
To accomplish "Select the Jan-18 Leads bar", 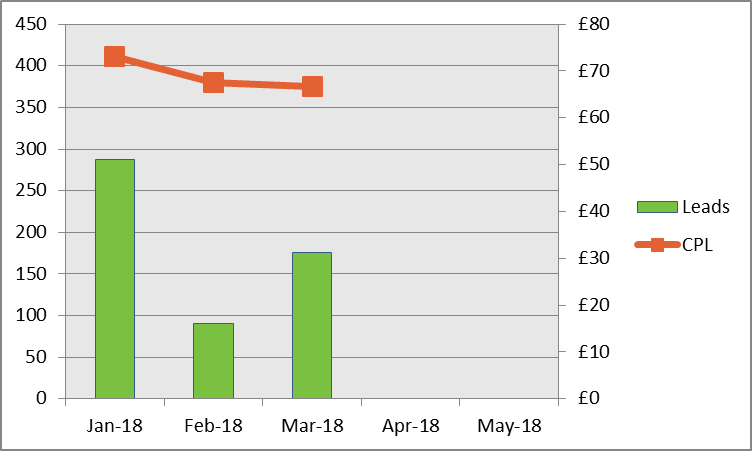I will point(114,278).
